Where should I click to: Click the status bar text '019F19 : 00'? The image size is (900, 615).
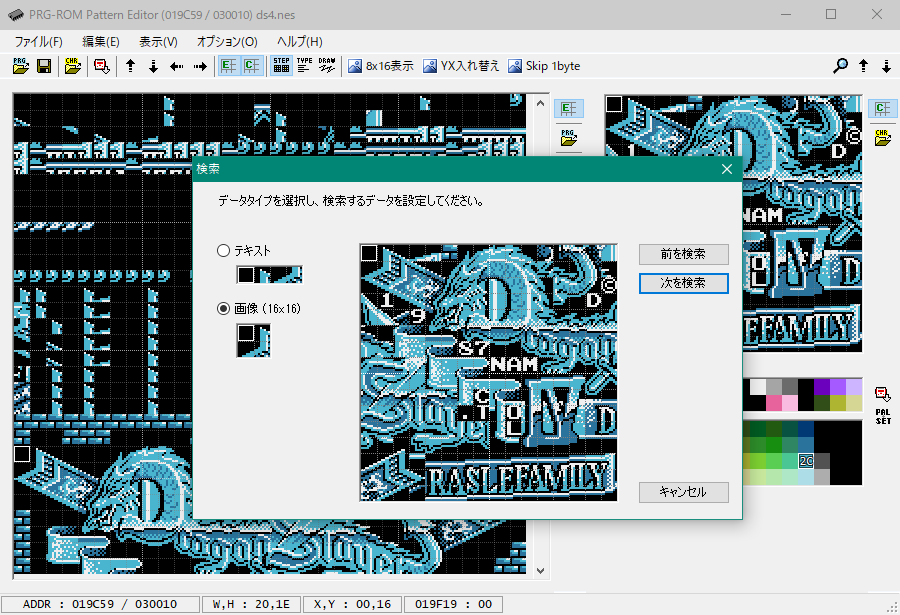click(453, 604)
